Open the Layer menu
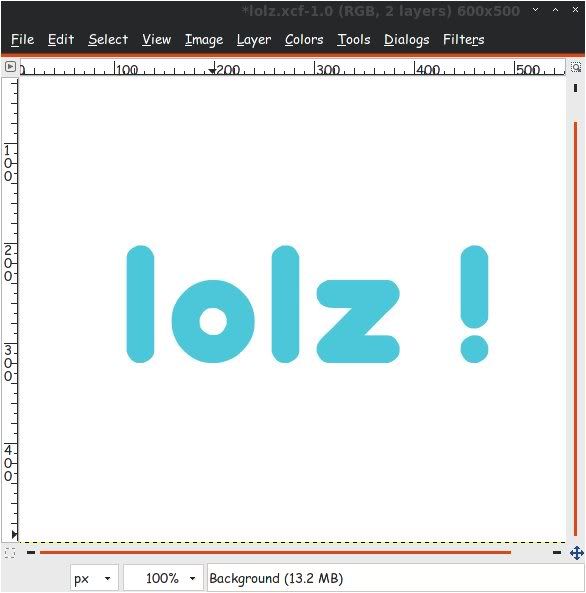Screen dimensions: 586x593 tap(254, 39)
